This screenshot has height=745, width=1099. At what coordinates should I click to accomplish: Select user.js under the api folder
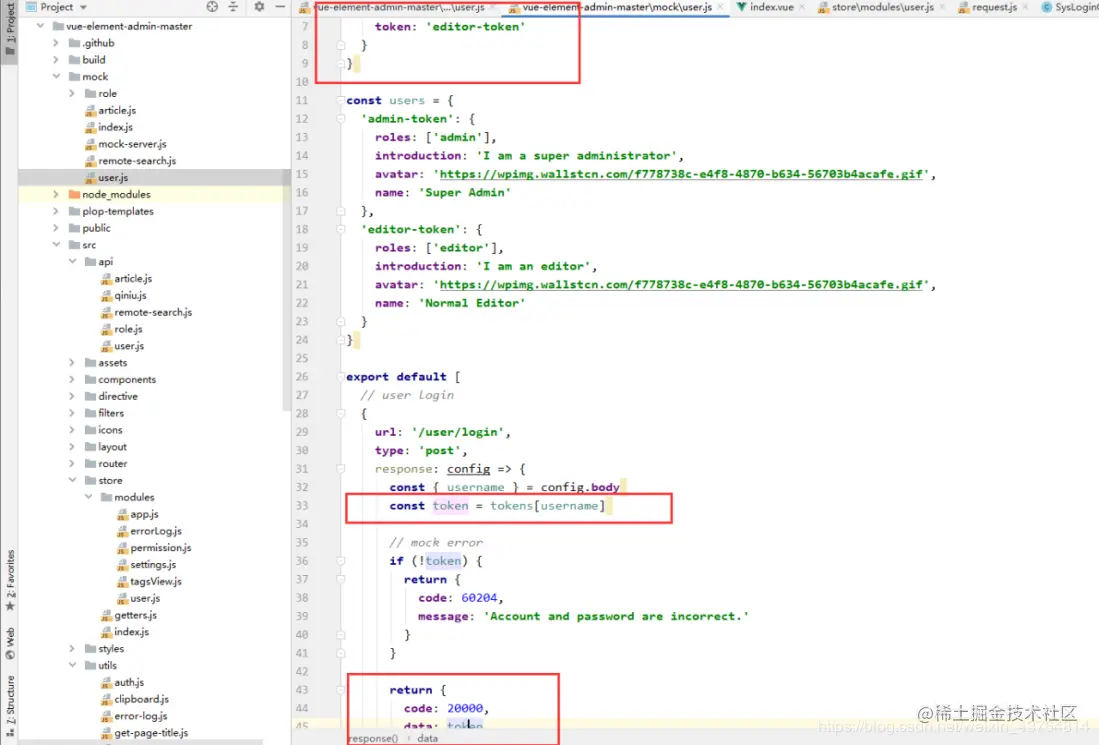coord(129,346)
